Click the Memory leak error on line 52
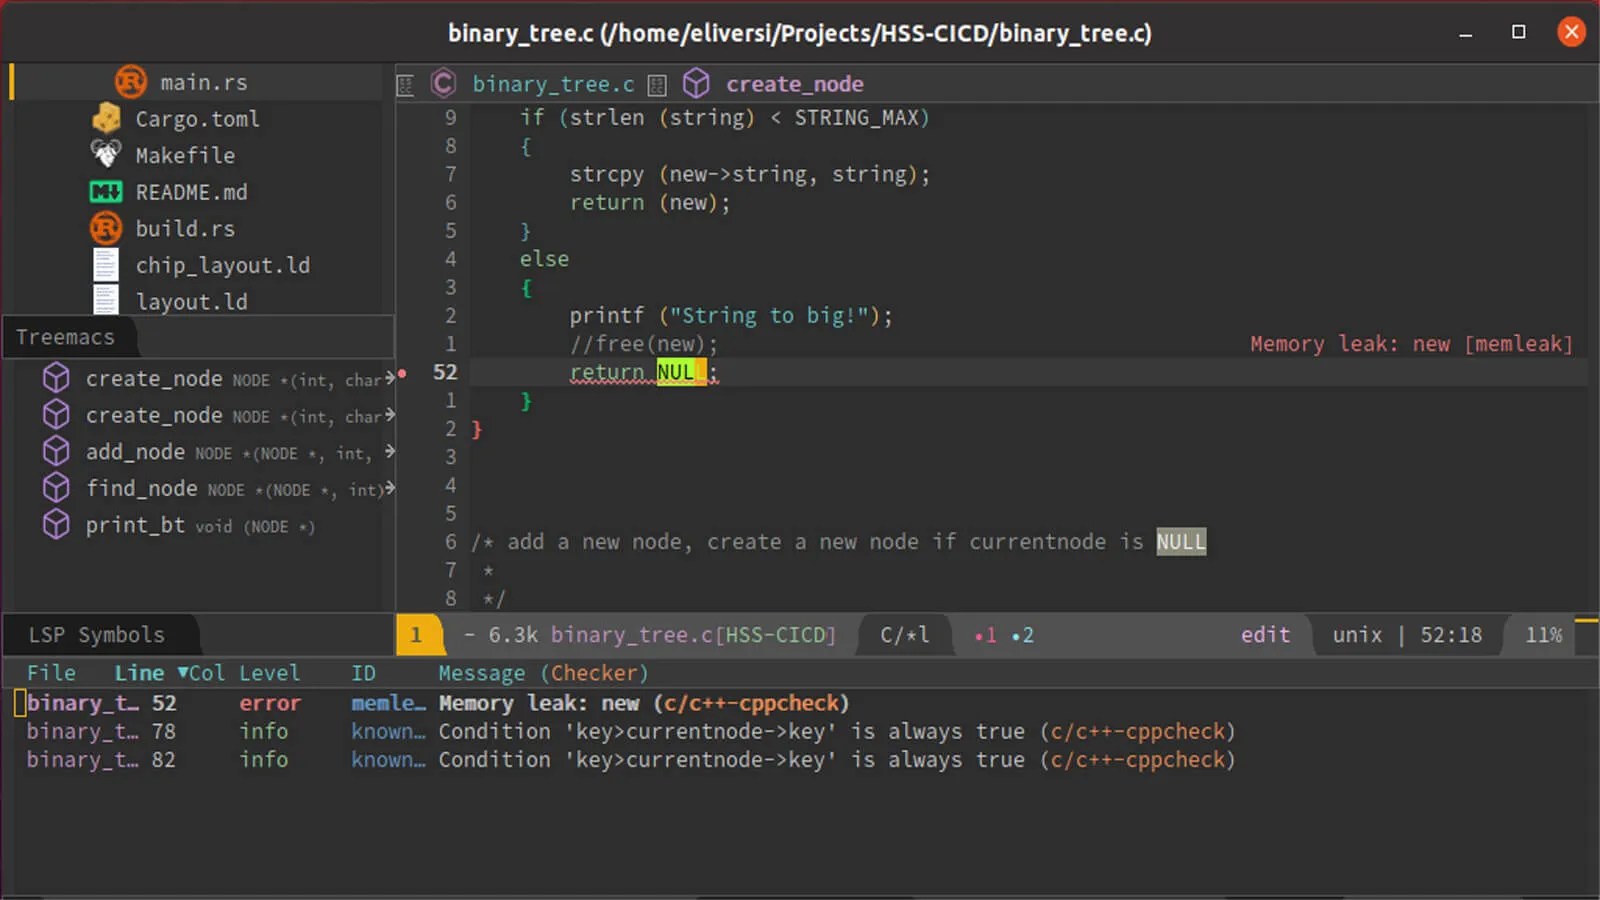Screen dimensions: 1600x900 (643, 703)
